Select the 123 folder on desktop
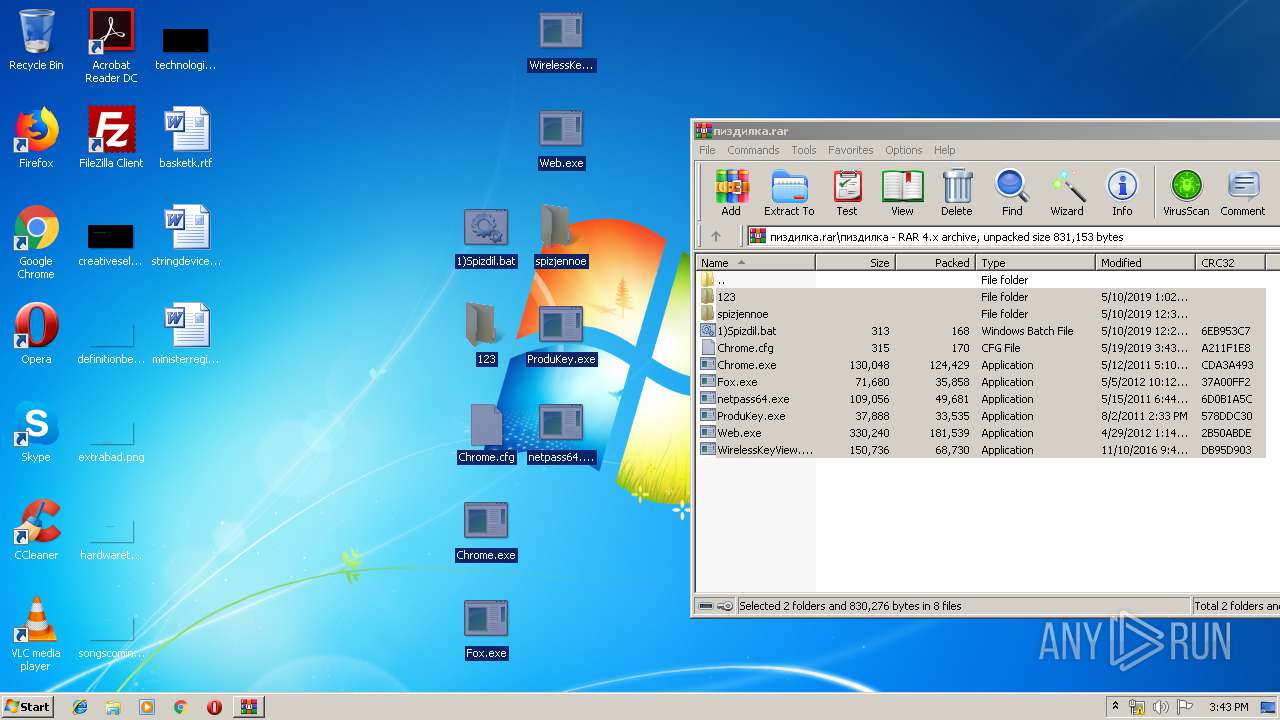 pos(486,334)
